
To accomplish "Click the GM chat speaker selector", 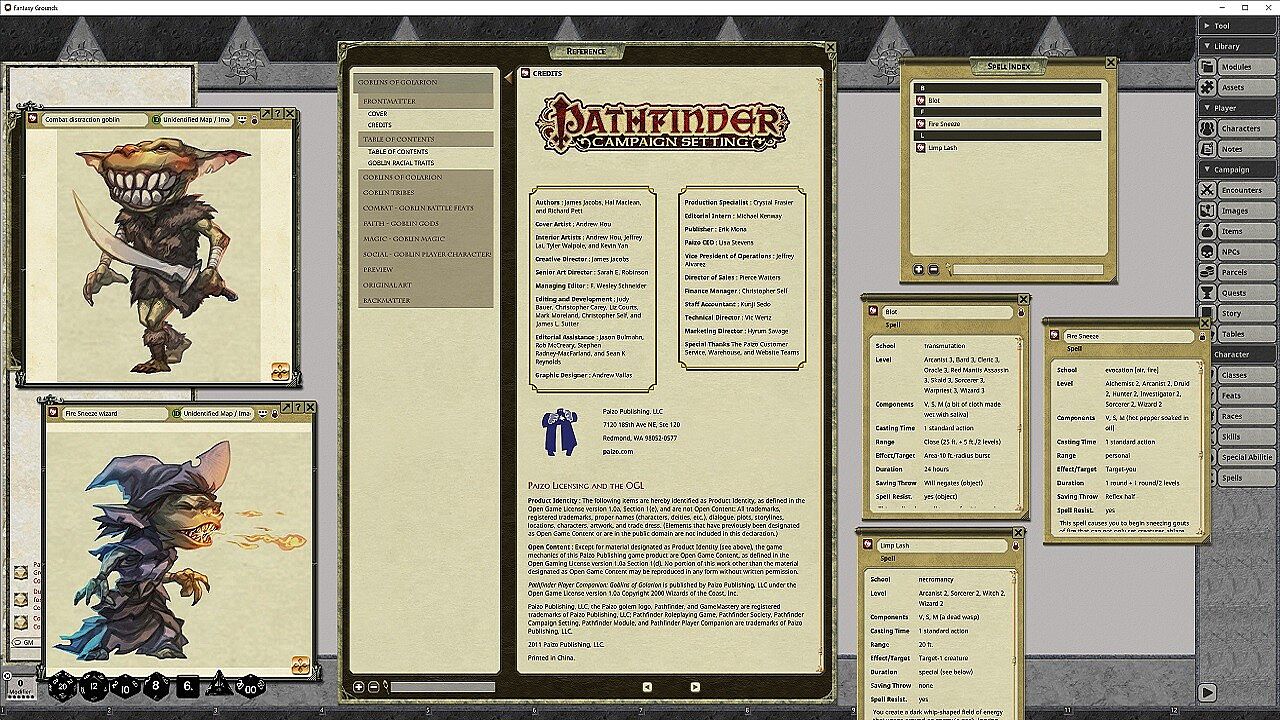I will click(24, 642).
